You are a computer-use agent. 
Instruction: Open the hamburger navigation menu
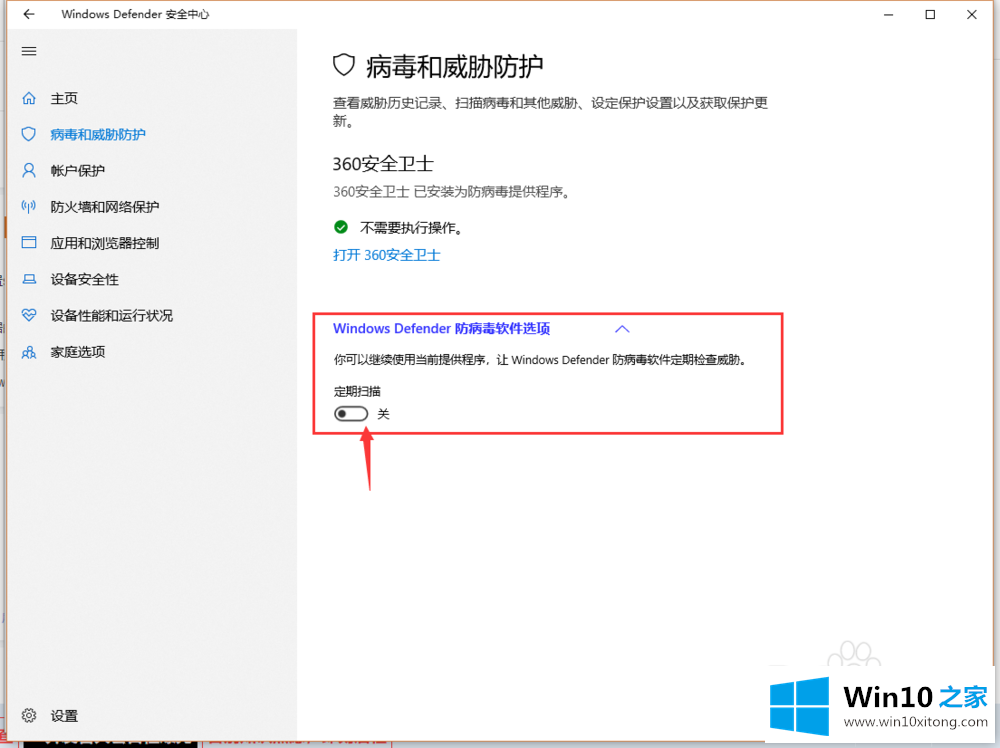(x=29, y=51)
